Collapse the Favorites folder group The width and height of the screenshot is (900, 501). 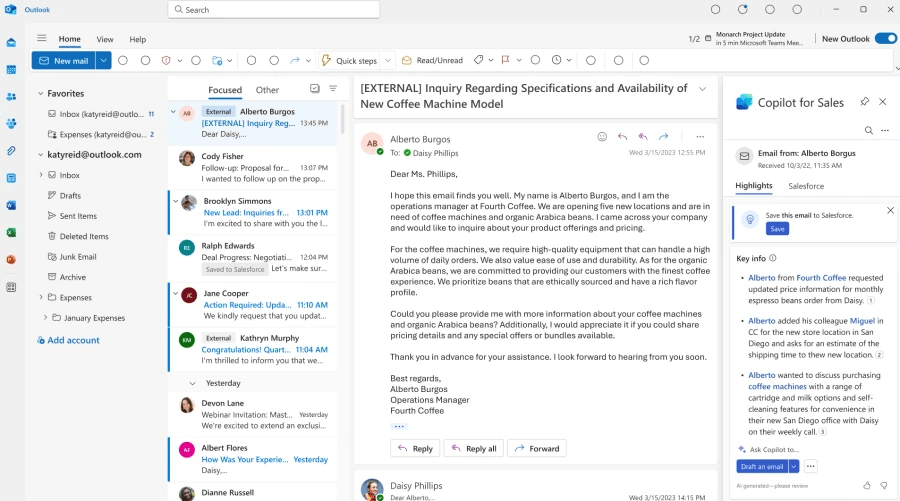pos(38,94)
